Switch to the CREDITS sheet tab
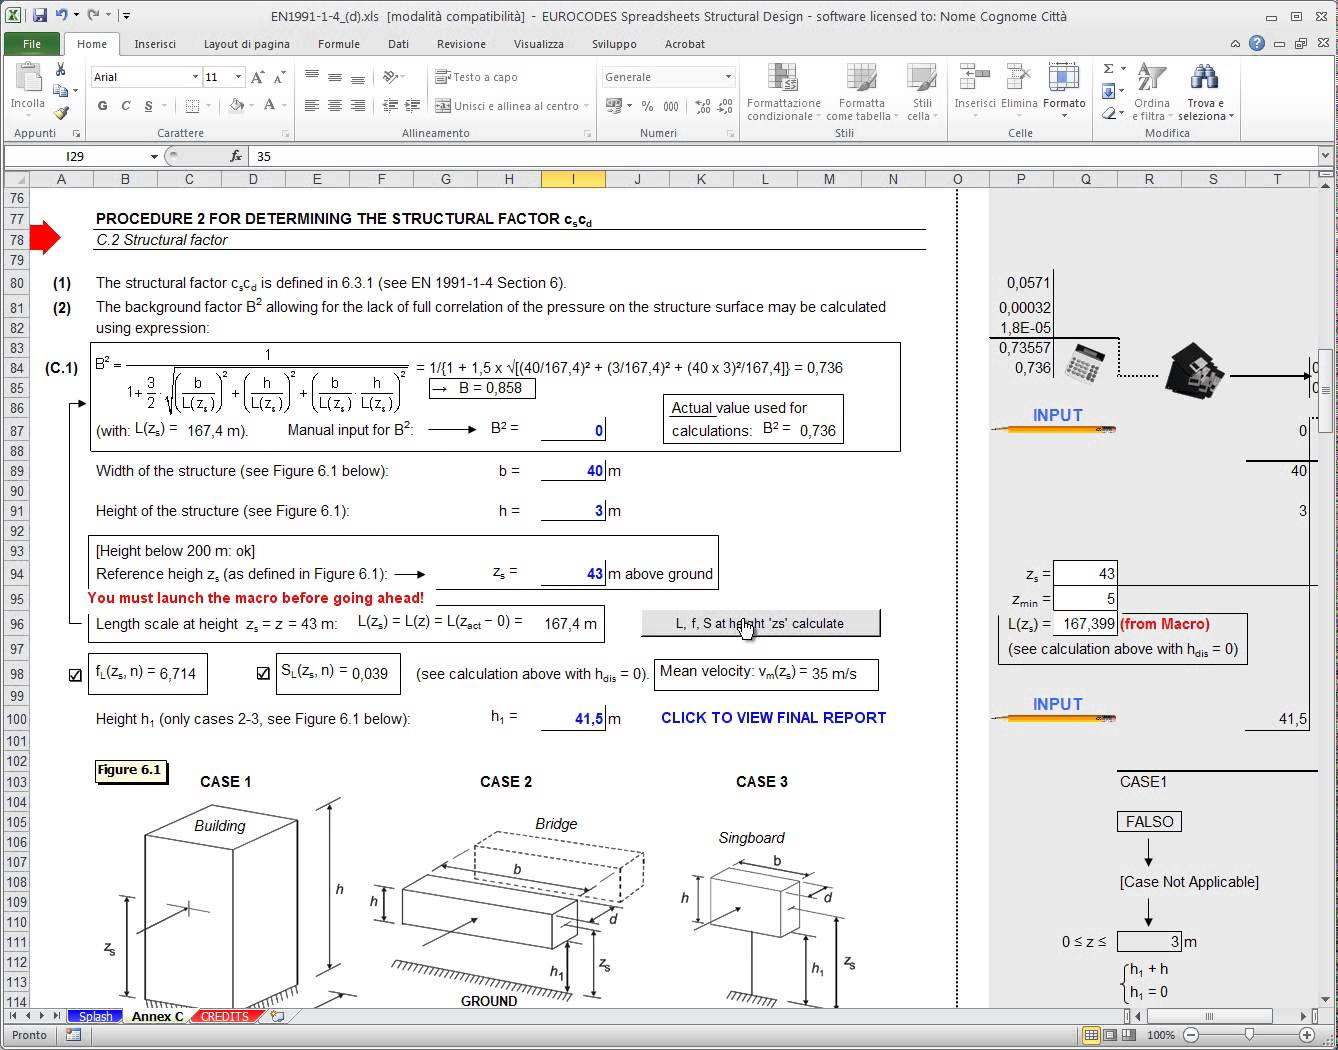1338x1050 pixels. coord(225,1016)
